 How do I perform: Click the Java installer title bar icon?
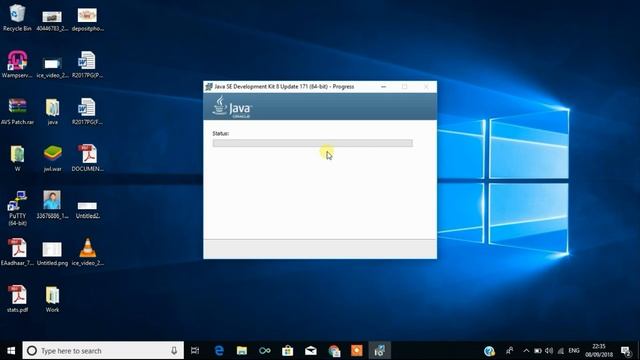tap(209, 87)
